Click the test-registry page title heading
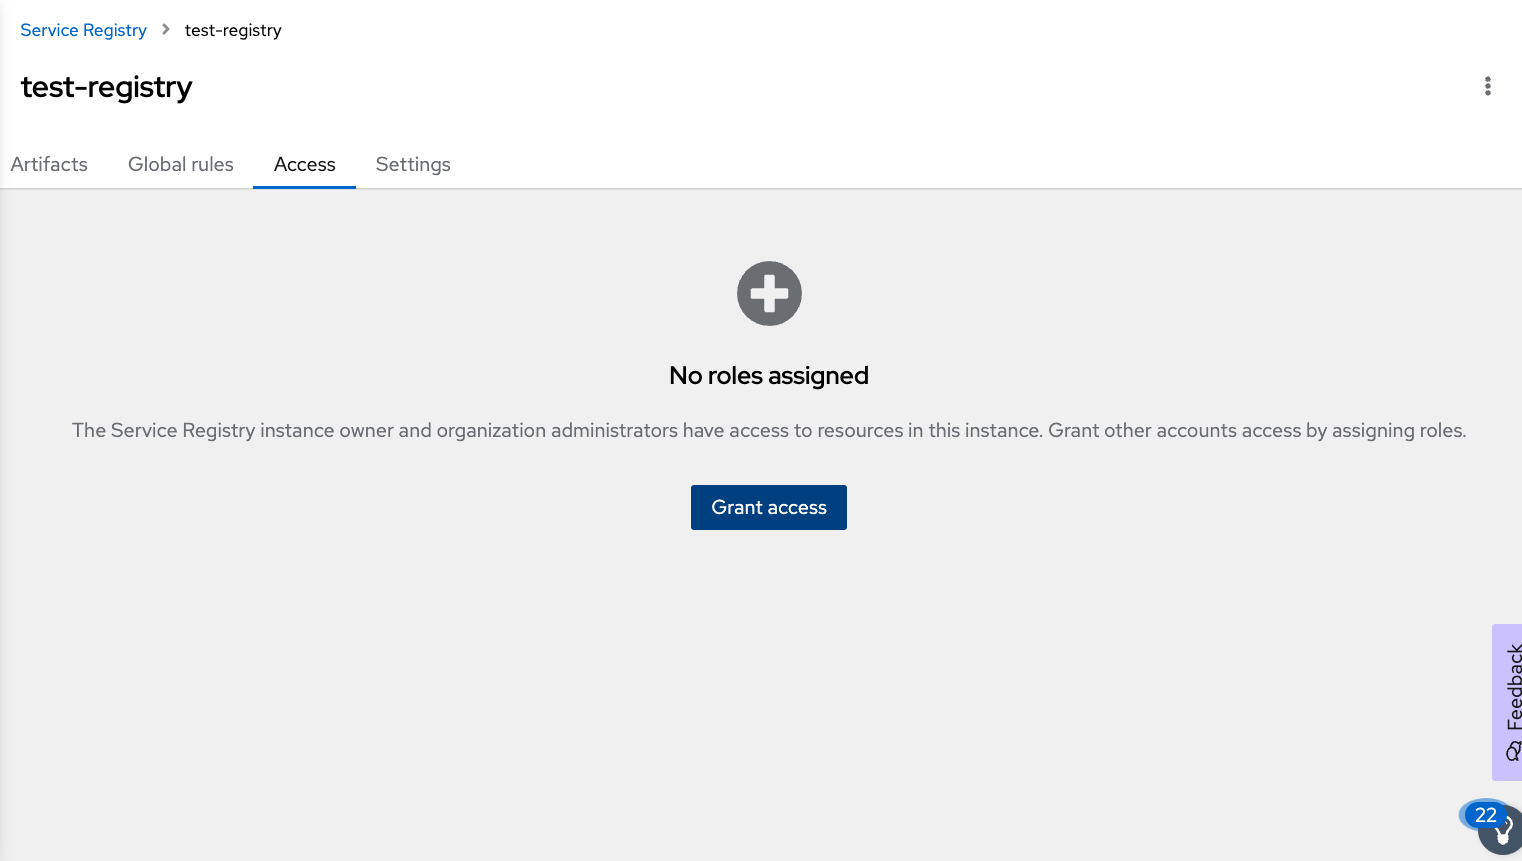Image resolution: width=1522 pixels, height=861 pixels. coord(106,87)
